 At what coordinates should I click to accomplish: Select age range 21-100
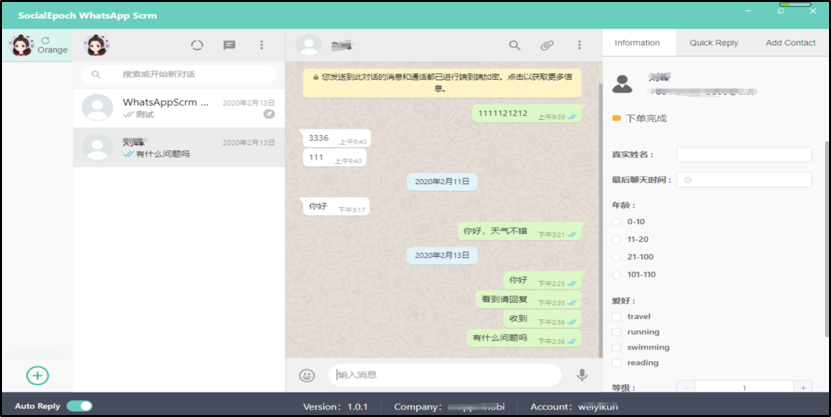coord(616,257)
